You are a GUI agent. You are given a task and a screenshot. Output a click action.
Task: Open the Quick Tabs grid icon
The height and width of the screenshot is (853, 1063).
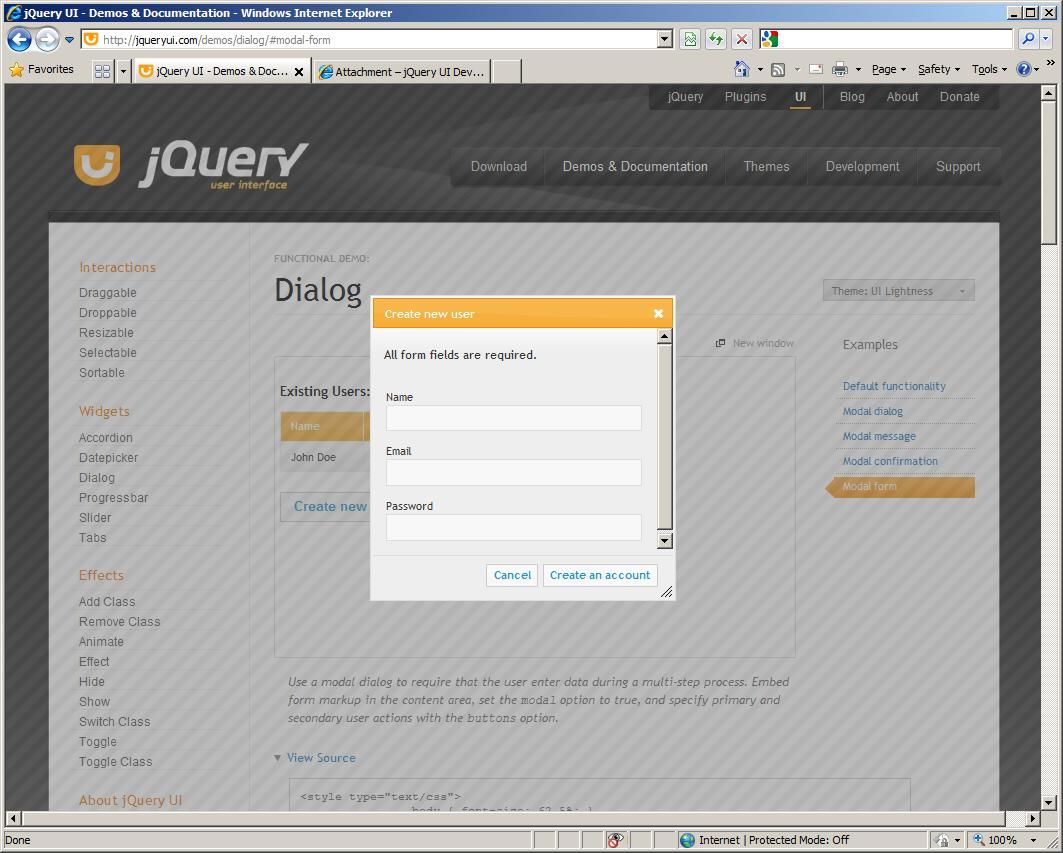[102, 71]
